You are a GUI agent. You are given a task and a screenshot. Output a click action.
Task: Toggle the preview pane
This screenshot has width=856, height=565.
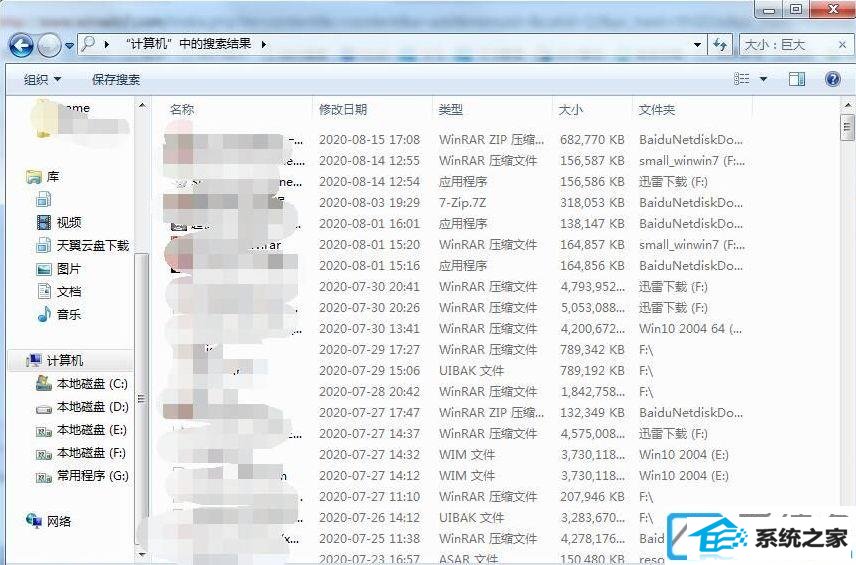(797, 79)
